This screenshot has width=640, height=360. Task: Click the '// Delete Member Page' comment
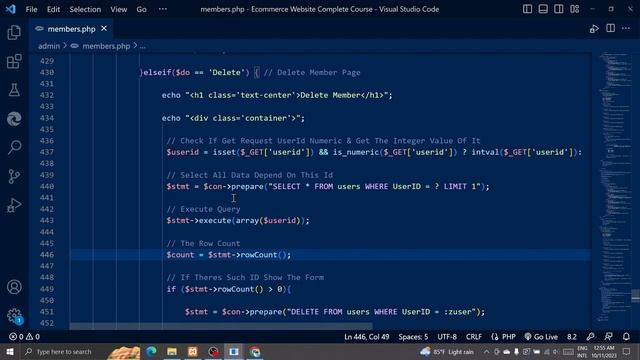click(x=312, y=73)
